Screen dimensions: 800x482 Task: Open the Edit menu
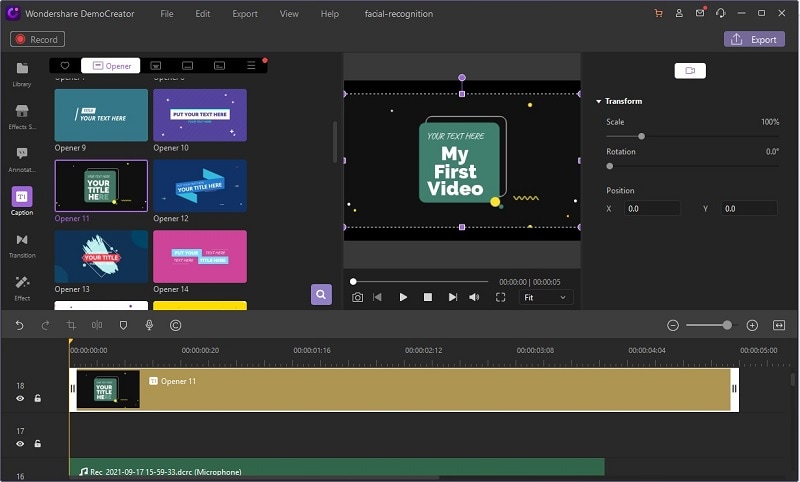click(x=203, y=14)
